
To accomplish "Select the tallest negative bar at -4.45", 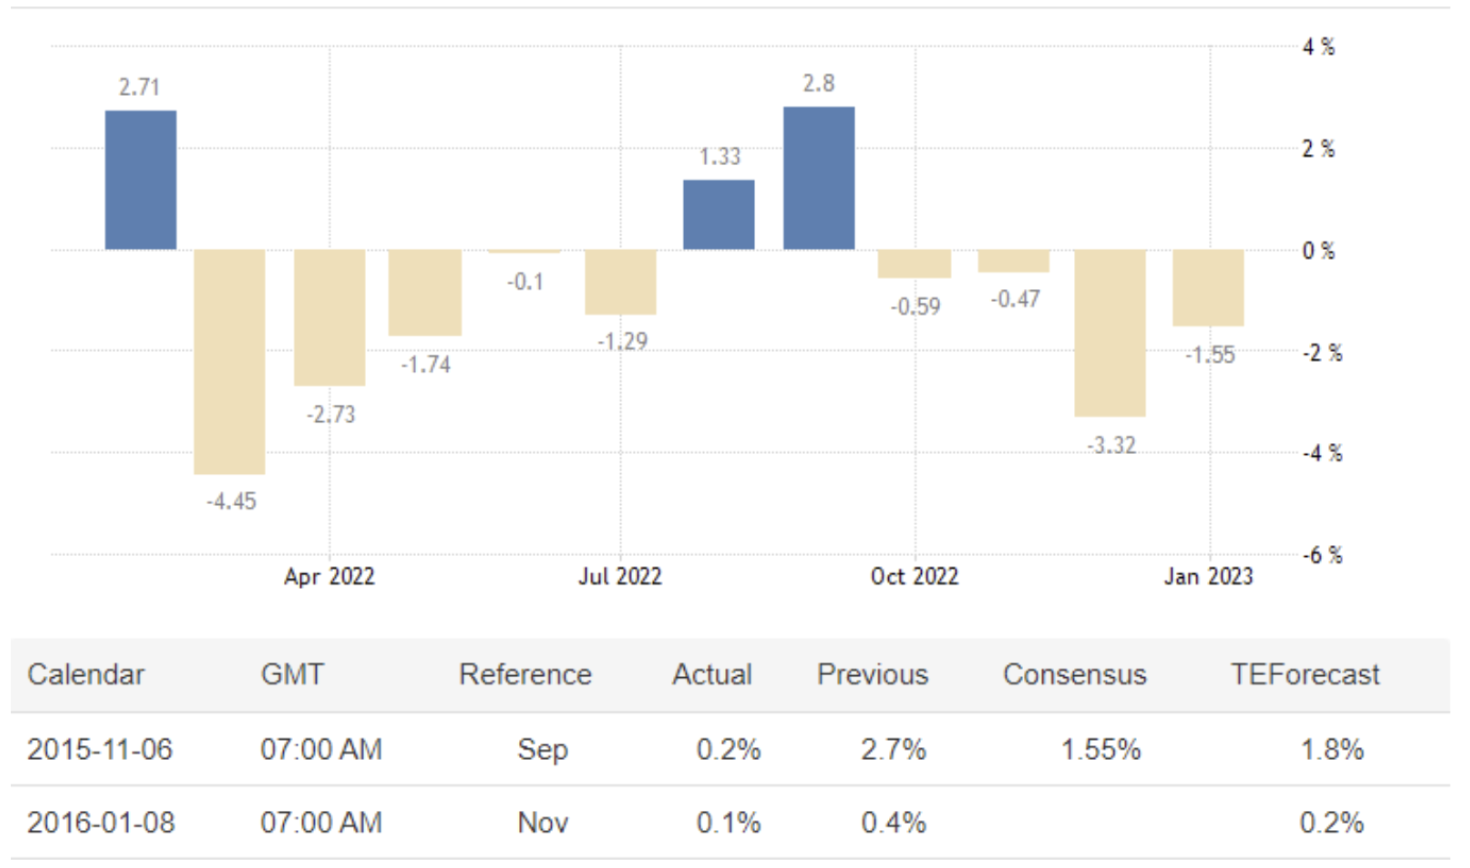I will [230, 361].
